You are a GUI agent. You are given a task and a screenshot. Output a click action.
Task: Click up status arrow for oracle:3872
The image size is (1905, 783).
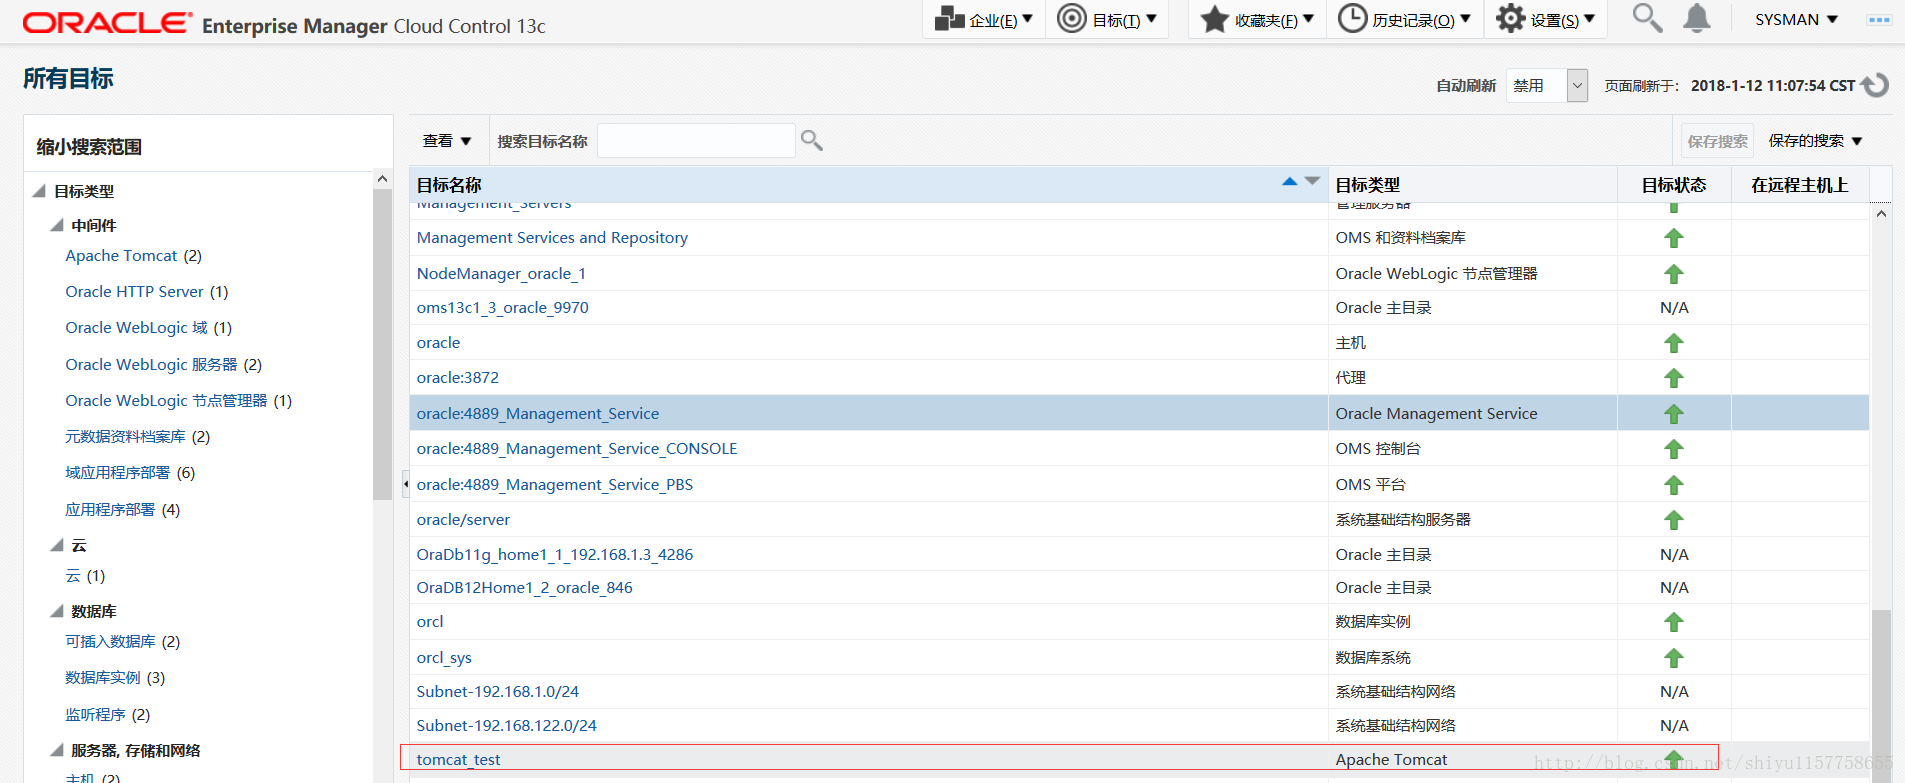[1674, 378]
